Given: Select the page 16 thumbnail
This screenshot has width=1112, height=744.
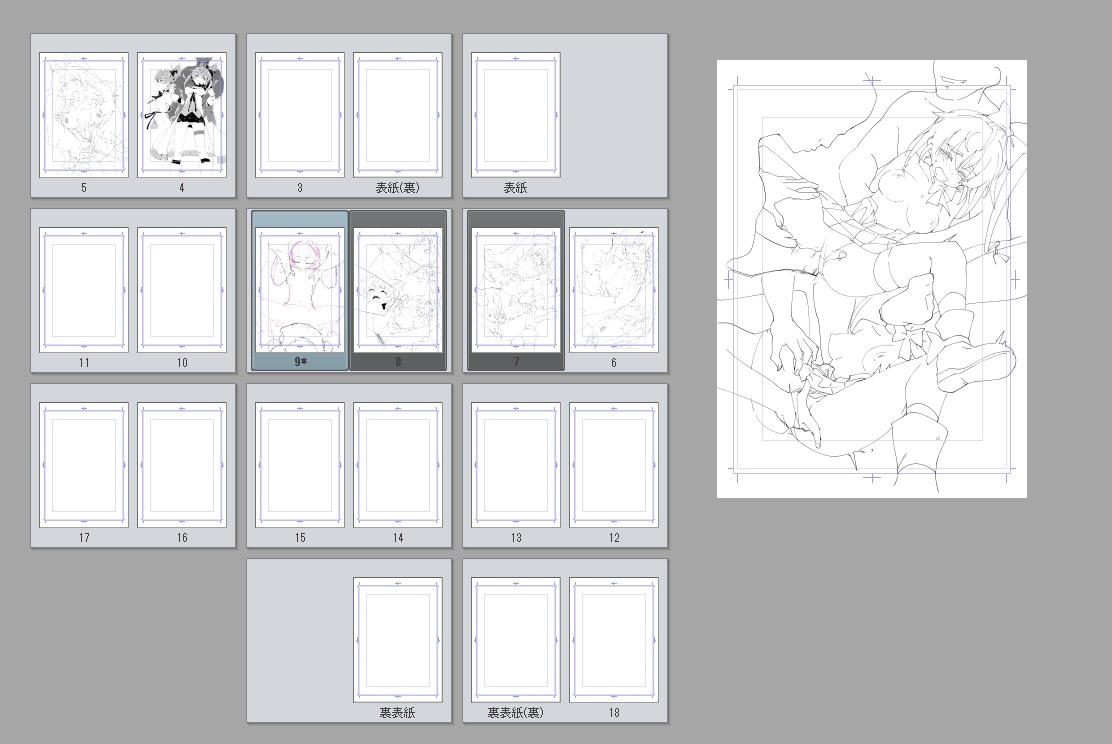Looking at the screenshot, I should [182, 465].
